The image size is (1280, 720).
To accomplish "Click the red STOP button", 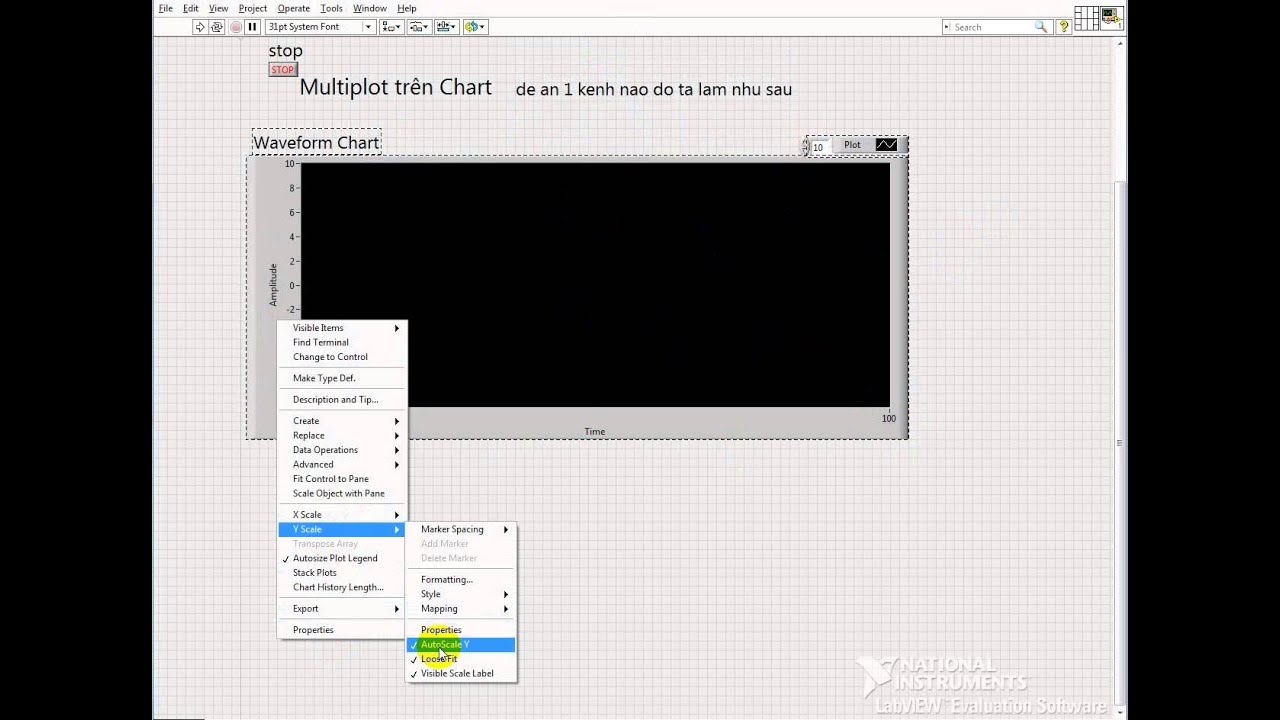I will 283,70.
